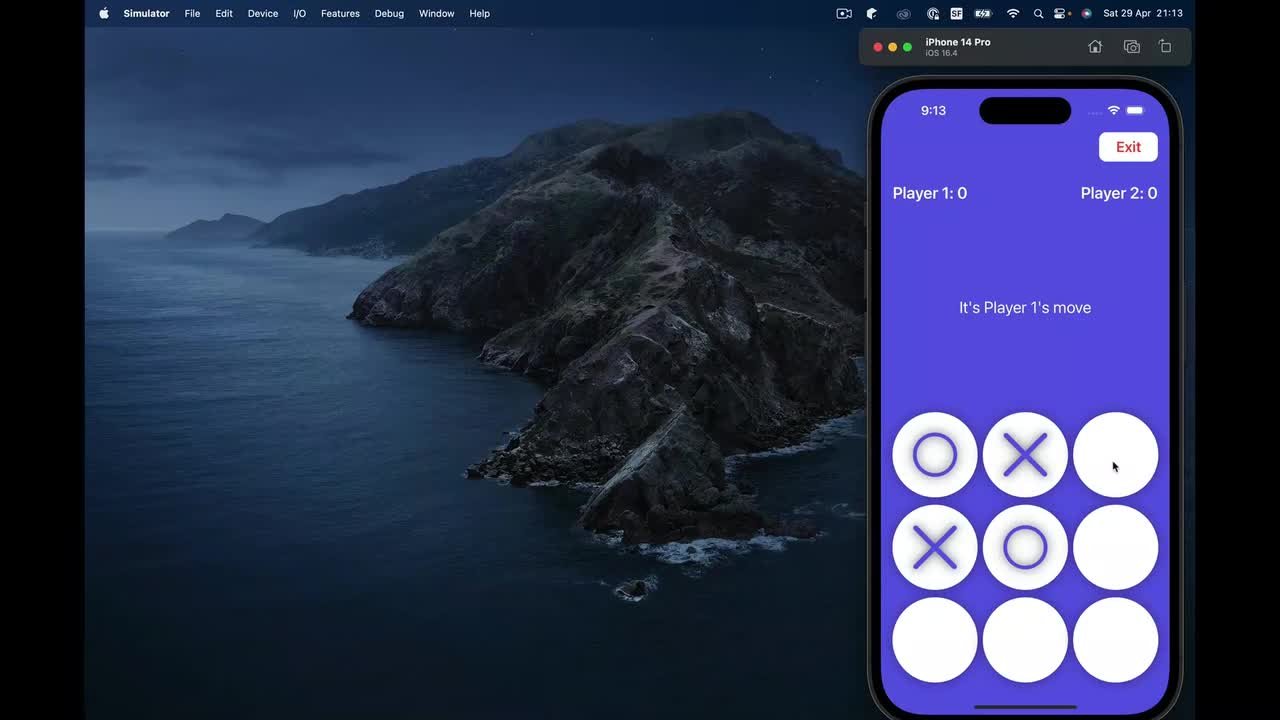The height and width of the screenshot is (720, 1280).
Task: Click the iOS home indicator bar
Action: click(x=1025, y=707)
